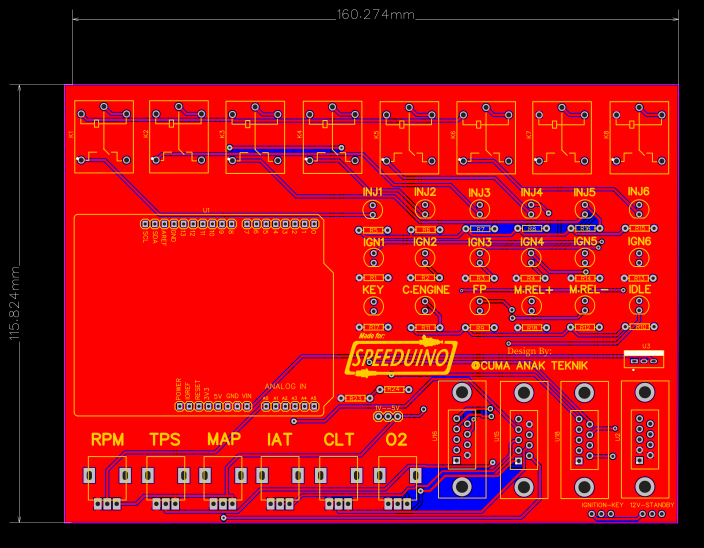
Task: Select the 115.824mm height dimension
Action: (x=15, y=304)
